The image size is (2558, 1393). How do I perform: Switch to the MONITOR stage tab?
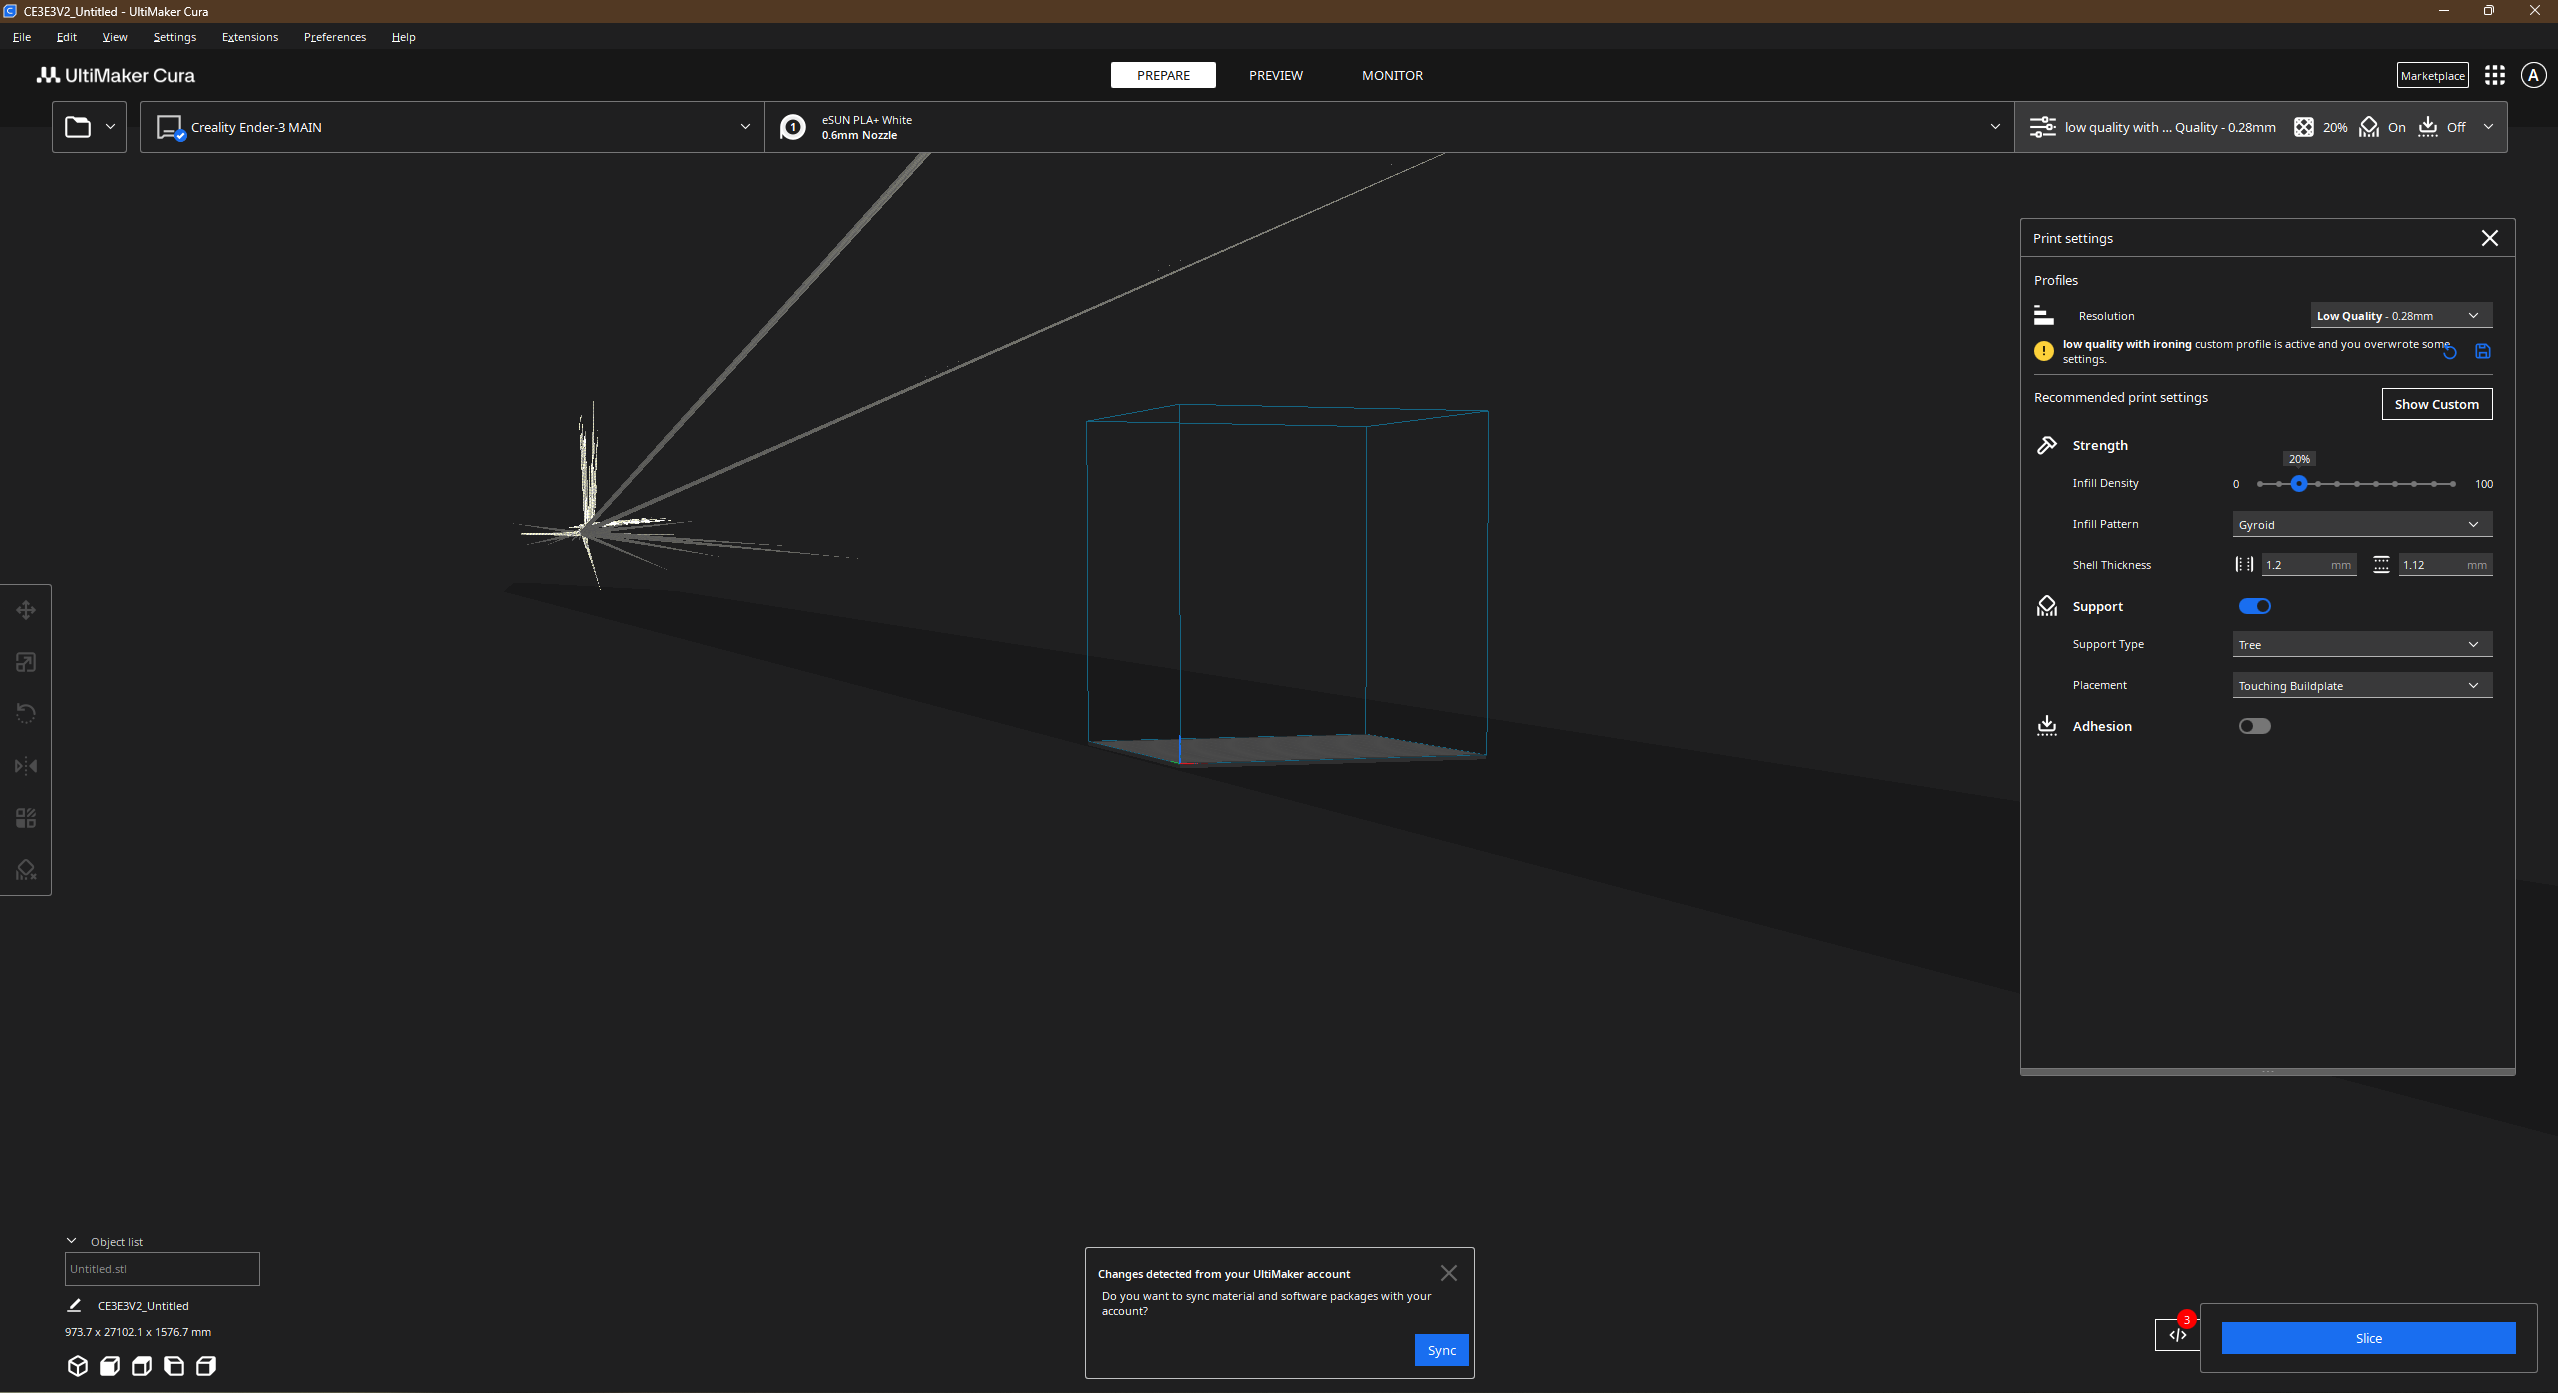click(x=1392, y=75)
